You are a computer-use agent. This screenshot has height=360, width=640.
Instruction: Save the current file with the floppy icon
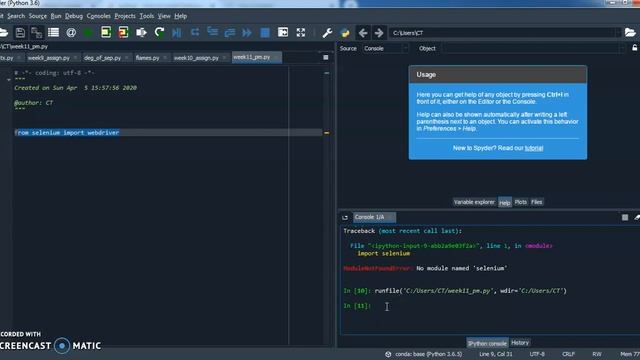pyautogui.click(x=20, y=32)
